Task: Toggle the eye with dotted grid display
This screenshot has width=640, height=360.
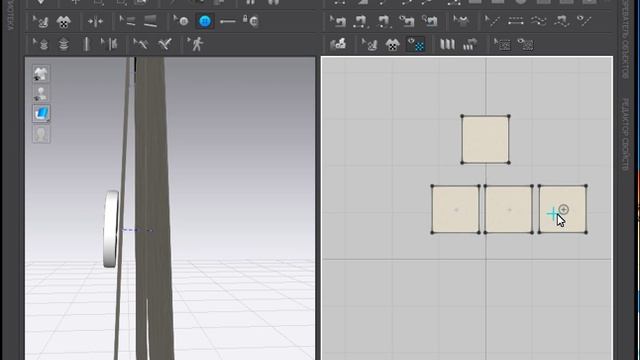Action: [525, 44]
